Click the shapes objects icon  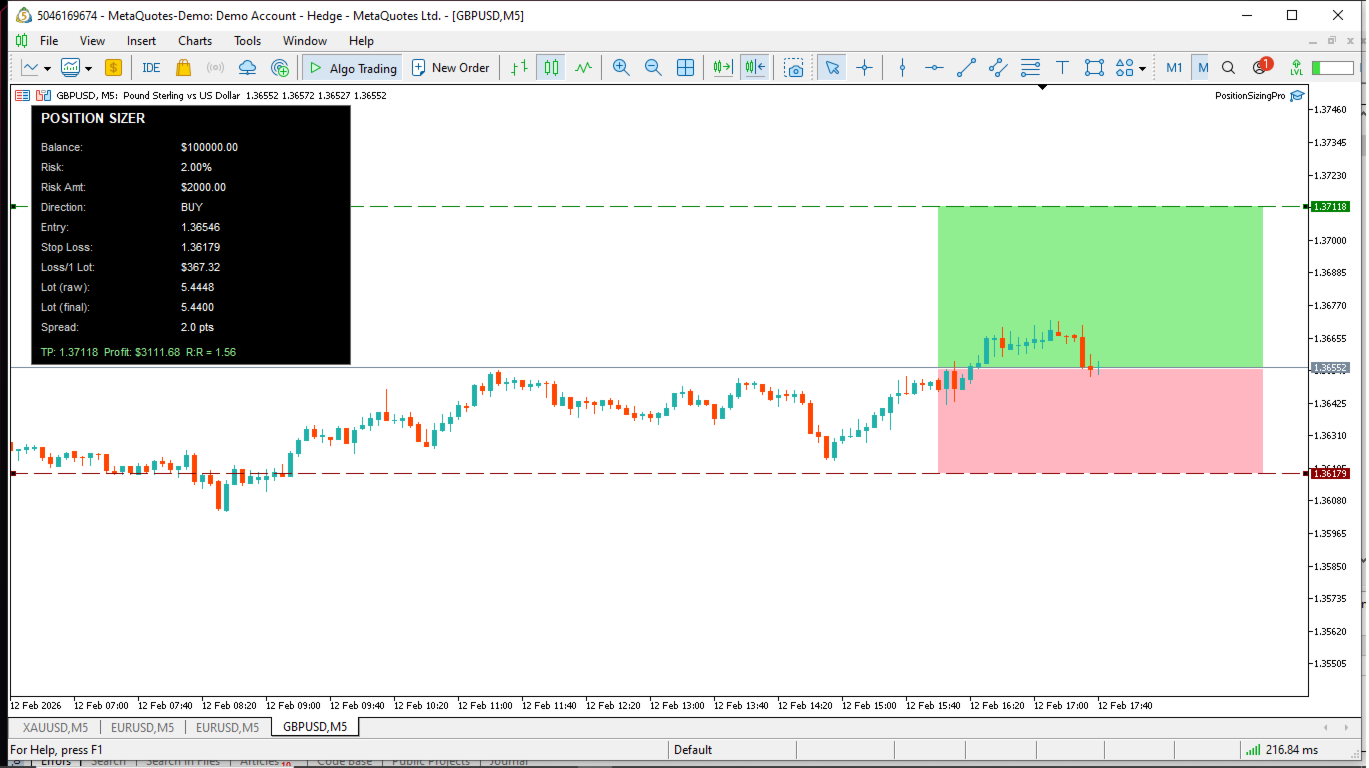(1125, 68)
